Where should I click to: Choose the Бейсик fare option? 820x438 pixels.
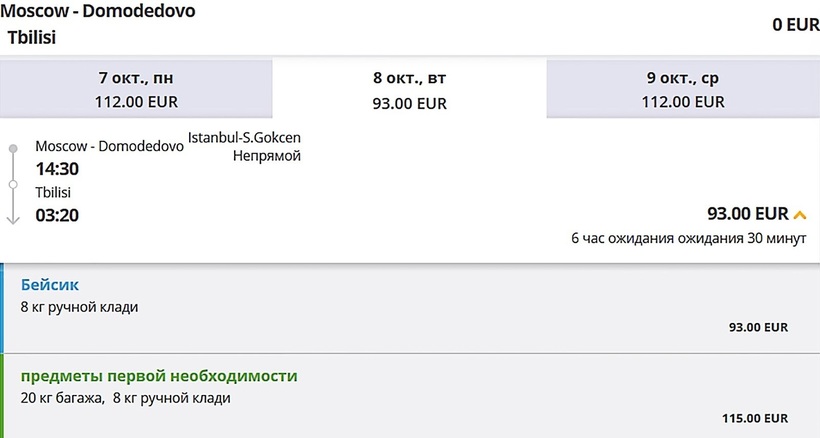pyautogui.click(x=50, y=285)
